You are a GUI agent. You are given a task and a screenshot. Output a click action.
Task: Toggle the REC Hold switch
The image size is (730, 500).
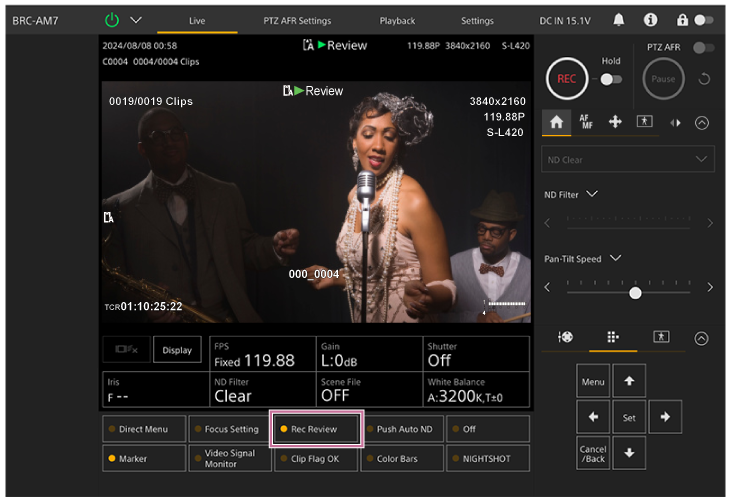610,79
